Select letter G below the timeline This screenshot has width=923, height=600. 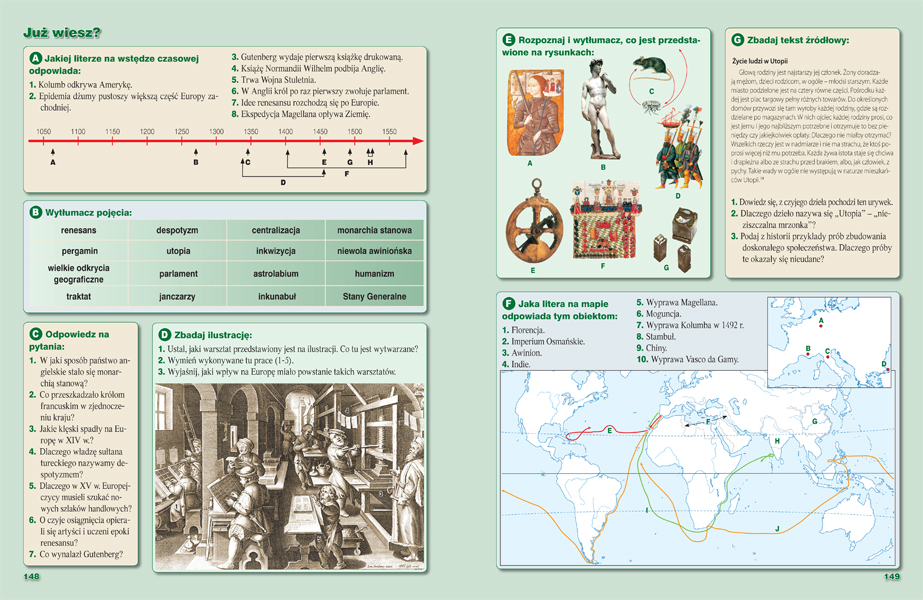pos(350,163)
